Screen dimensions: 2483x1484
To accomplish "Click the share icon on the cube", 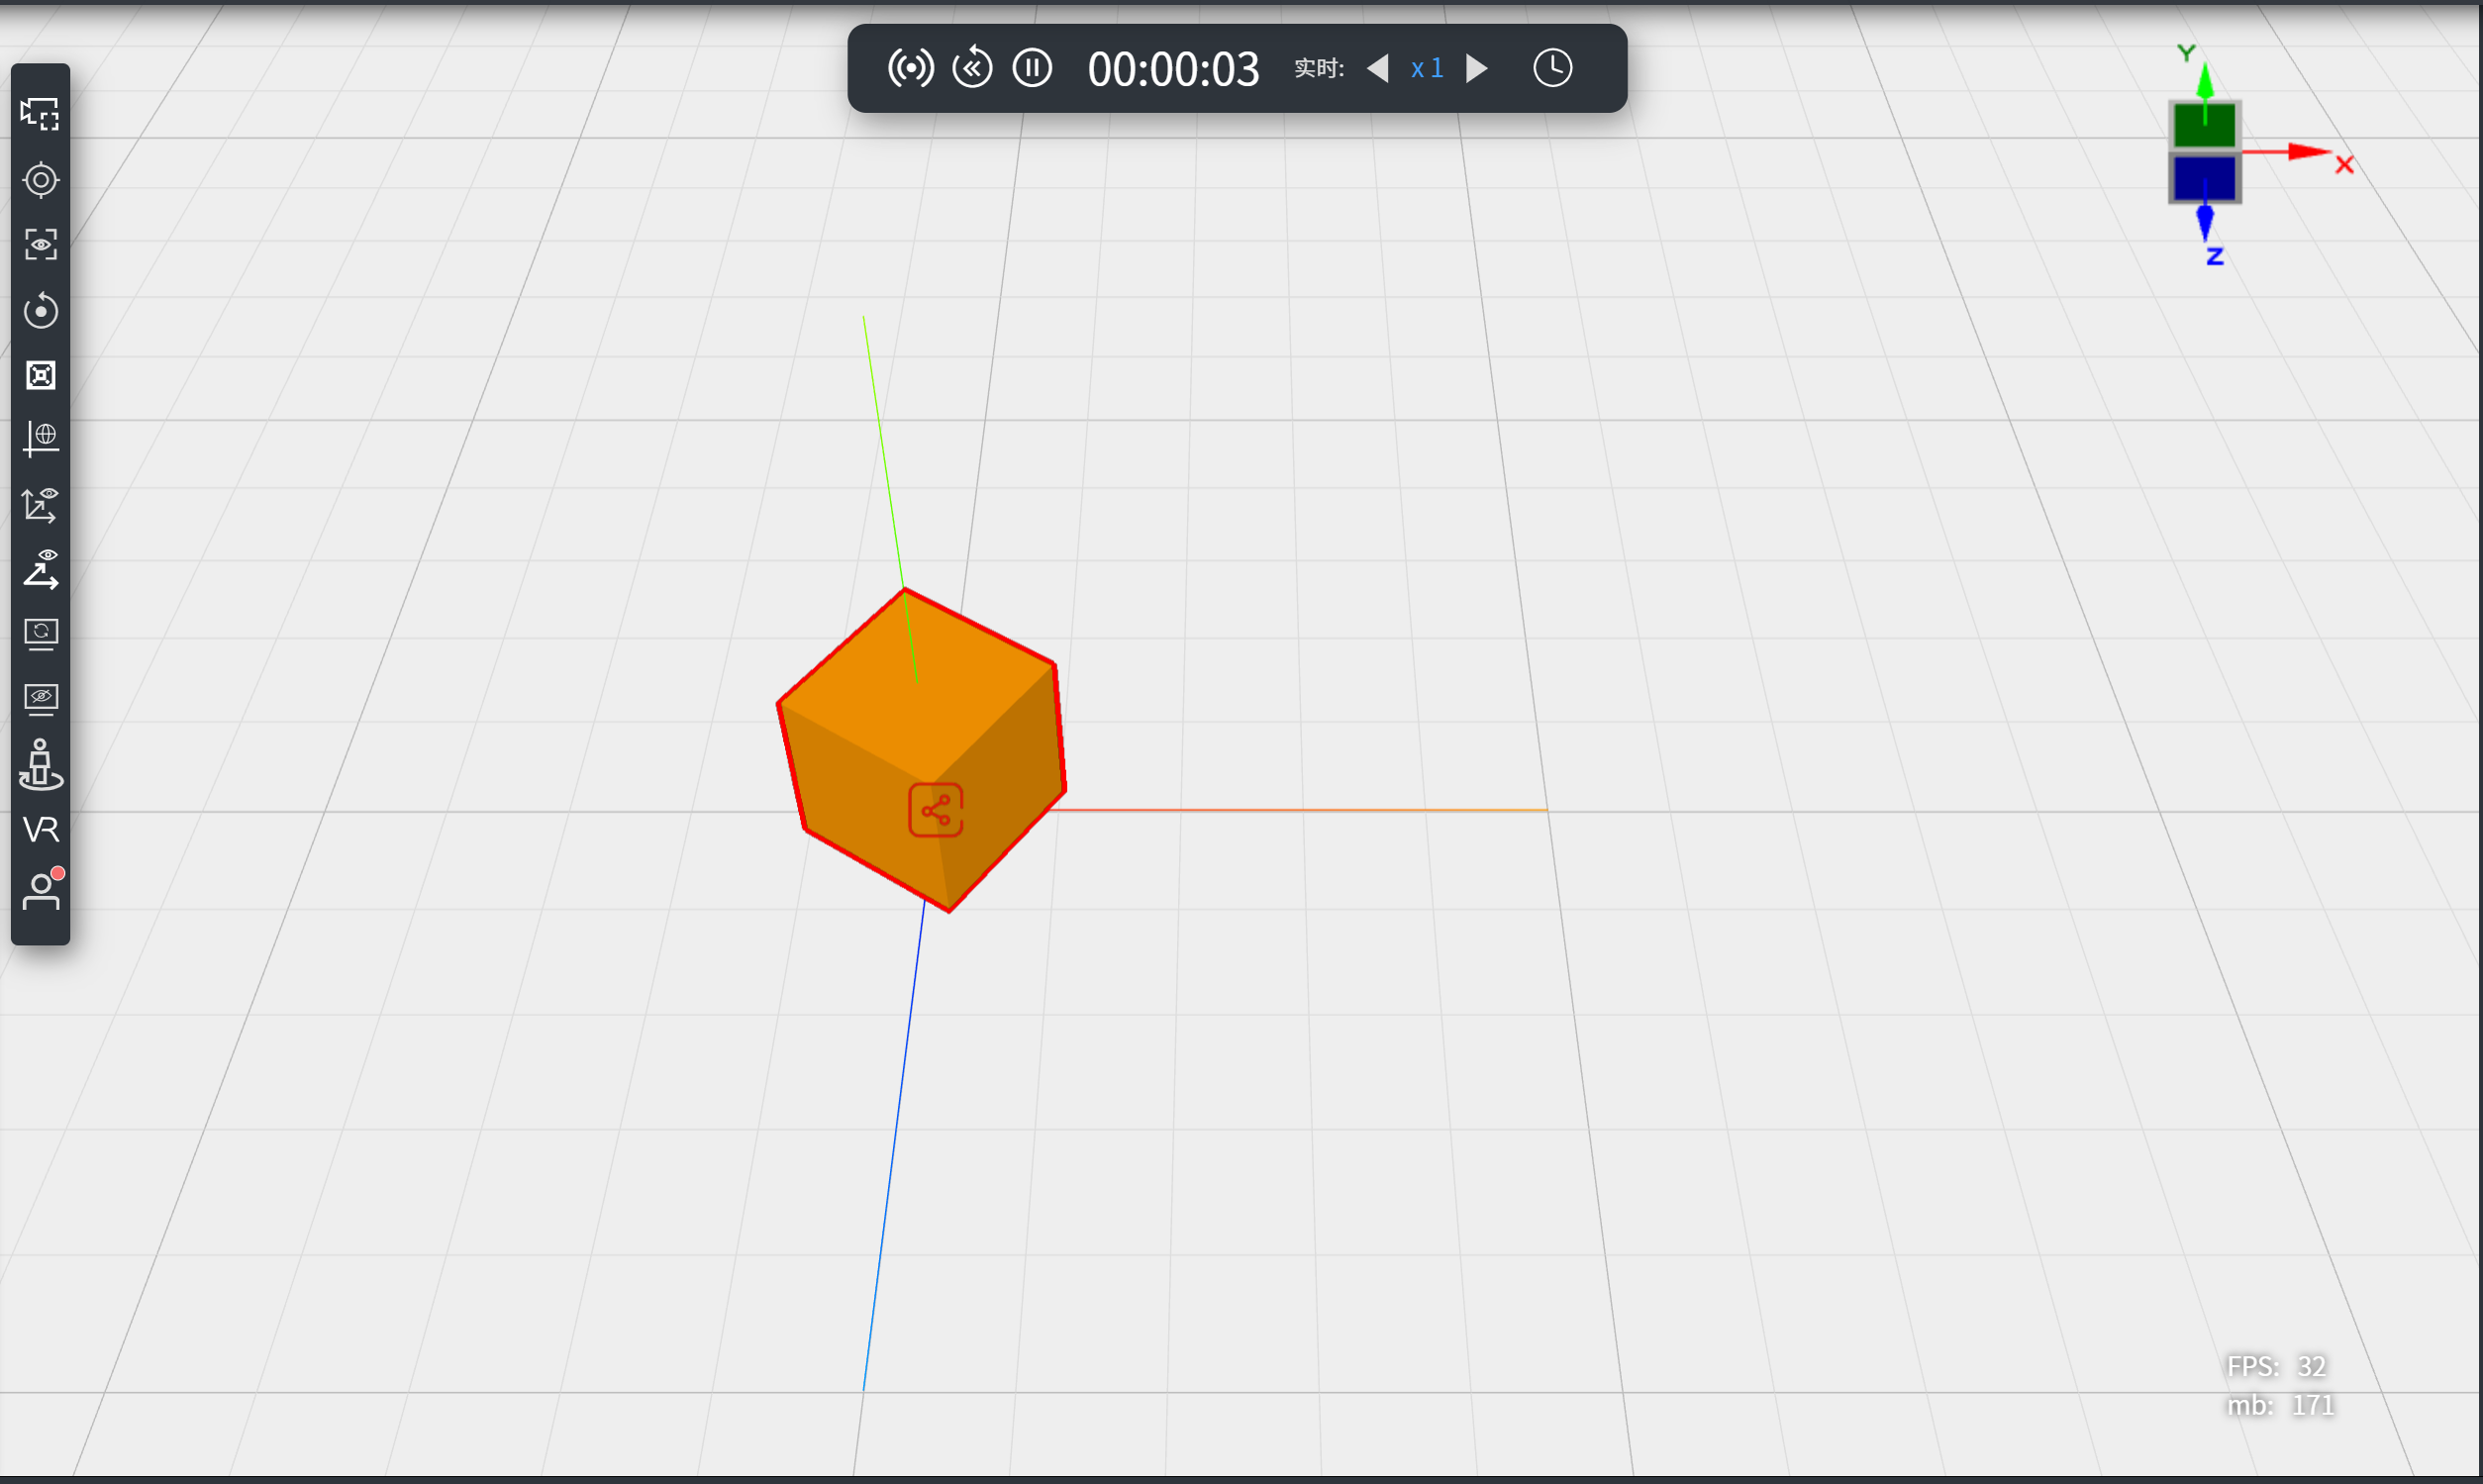I will pos(935,810).
